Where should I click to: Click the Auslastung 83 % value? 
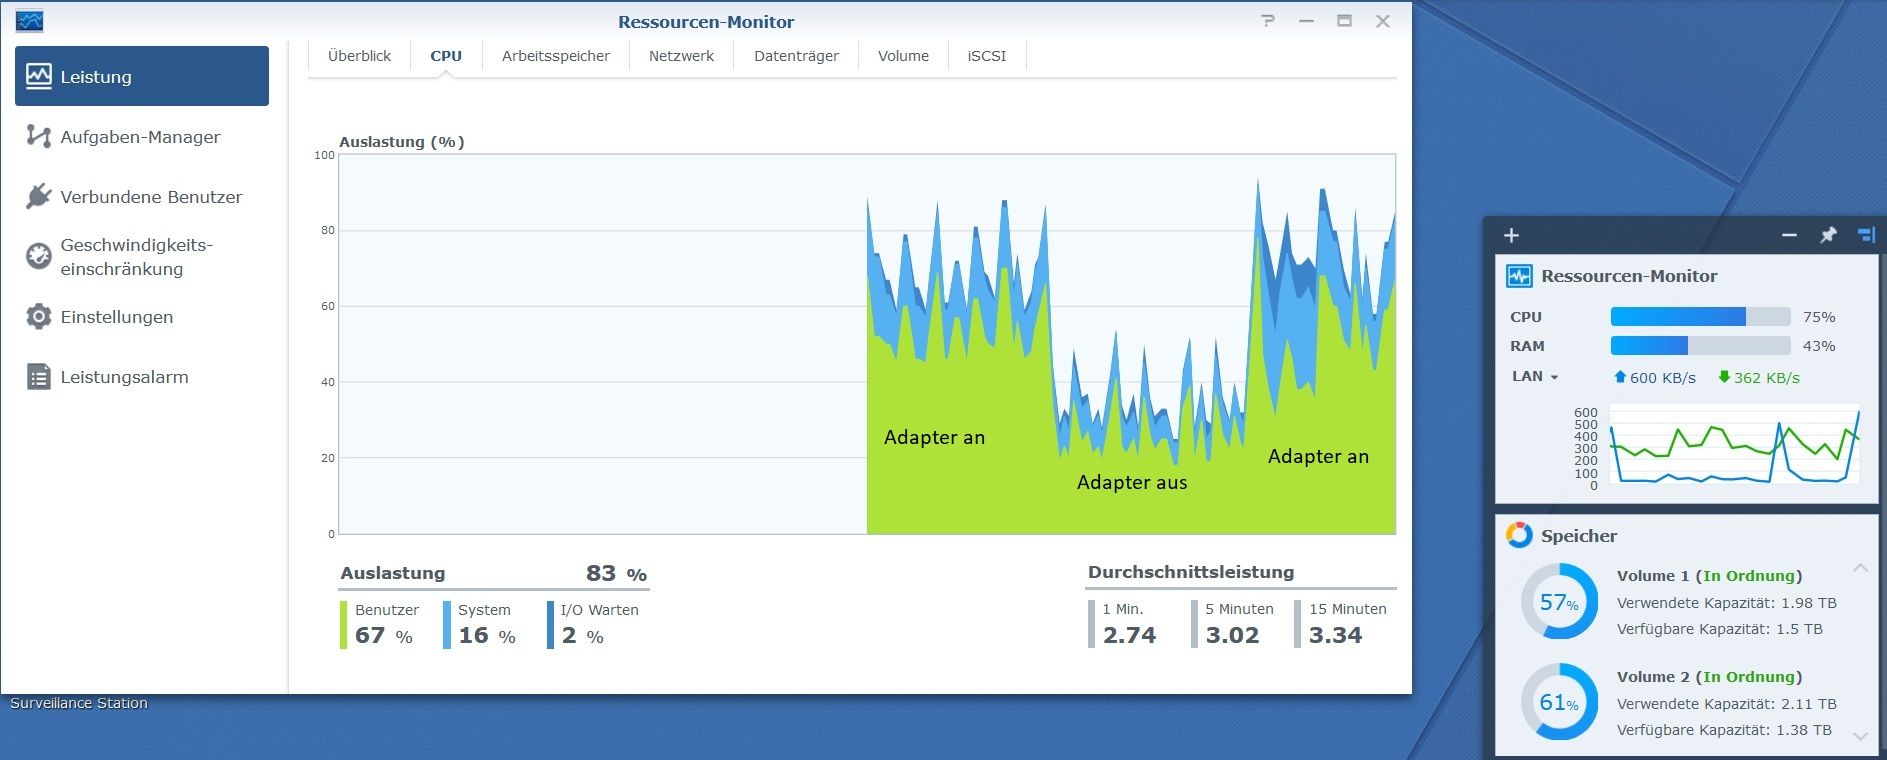(x=616, y=574)
